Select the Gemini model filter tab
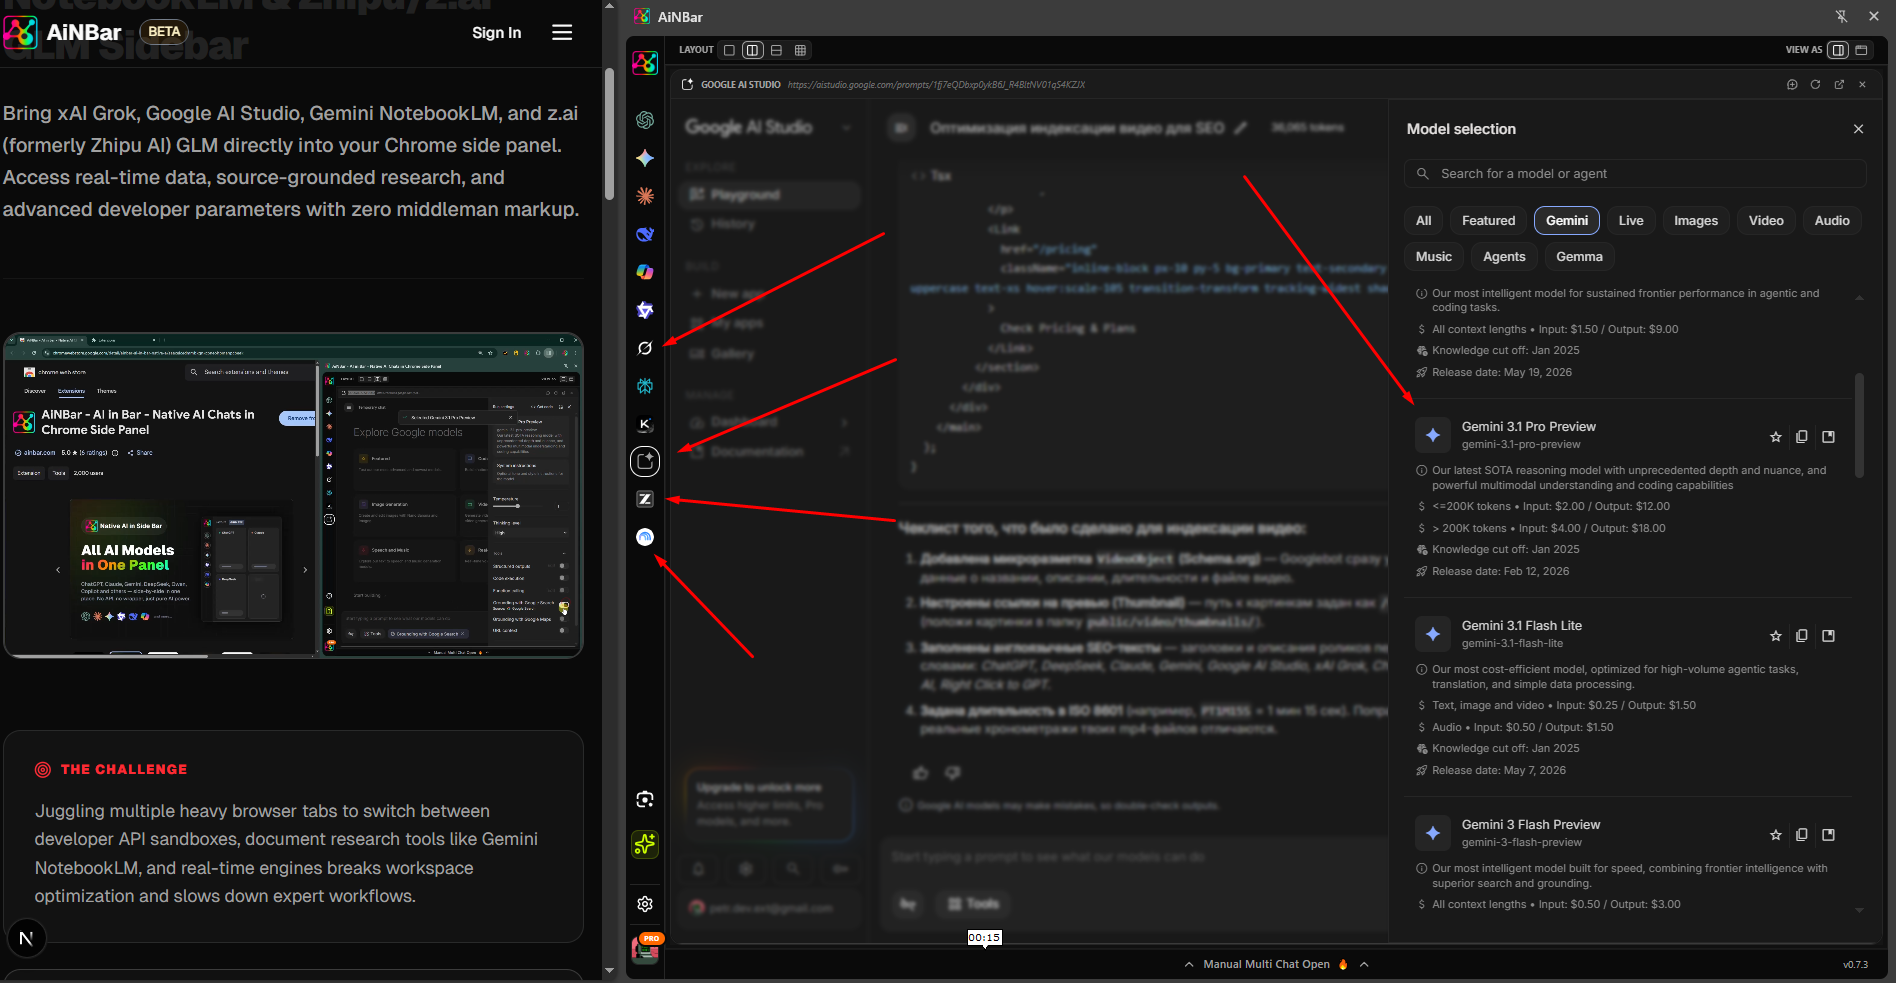1896x983 pixels. click(x=1567, y=221)
